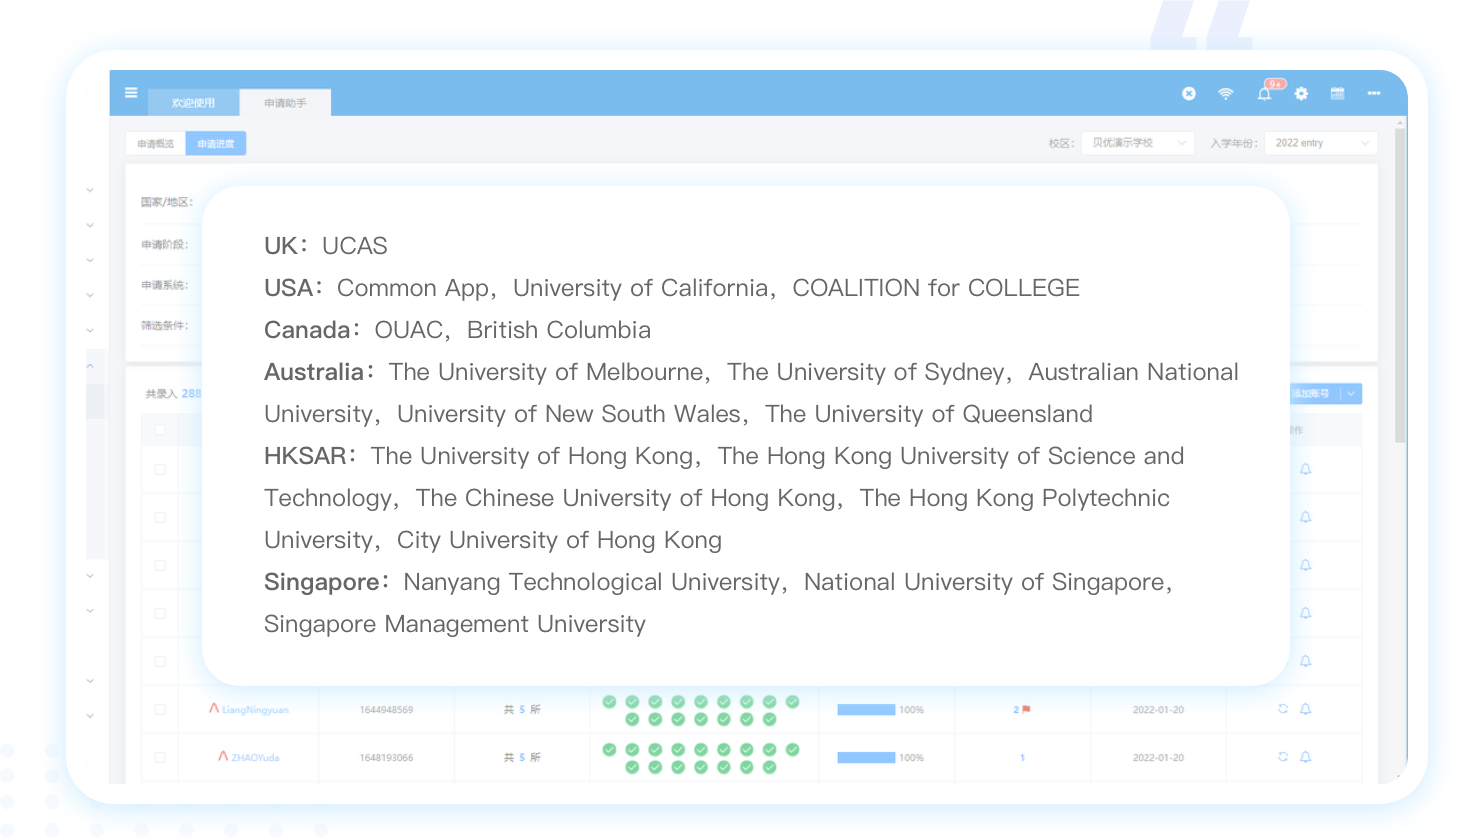This screenshot has height=840, width=1460.
Task: Switch to the 欢迎使用 tab
Action: 193,103
